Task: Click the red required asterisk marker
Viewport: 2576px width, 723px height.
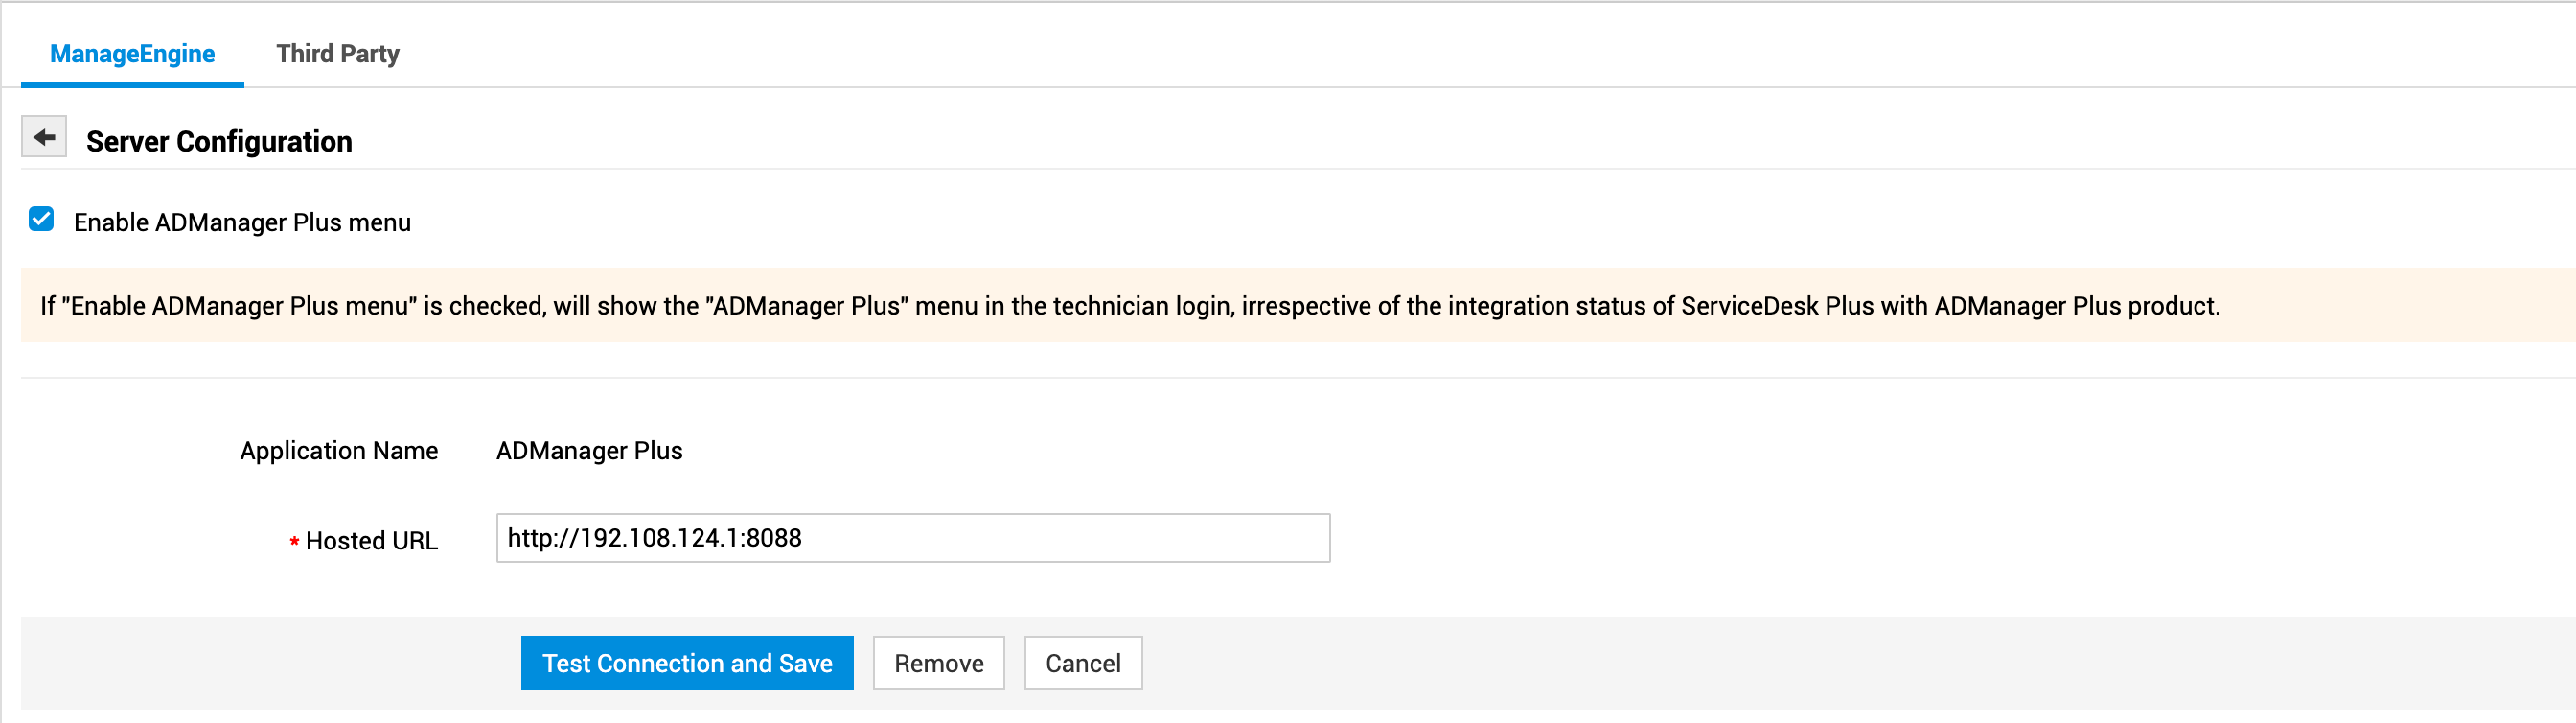Action: tap(294, 542)
